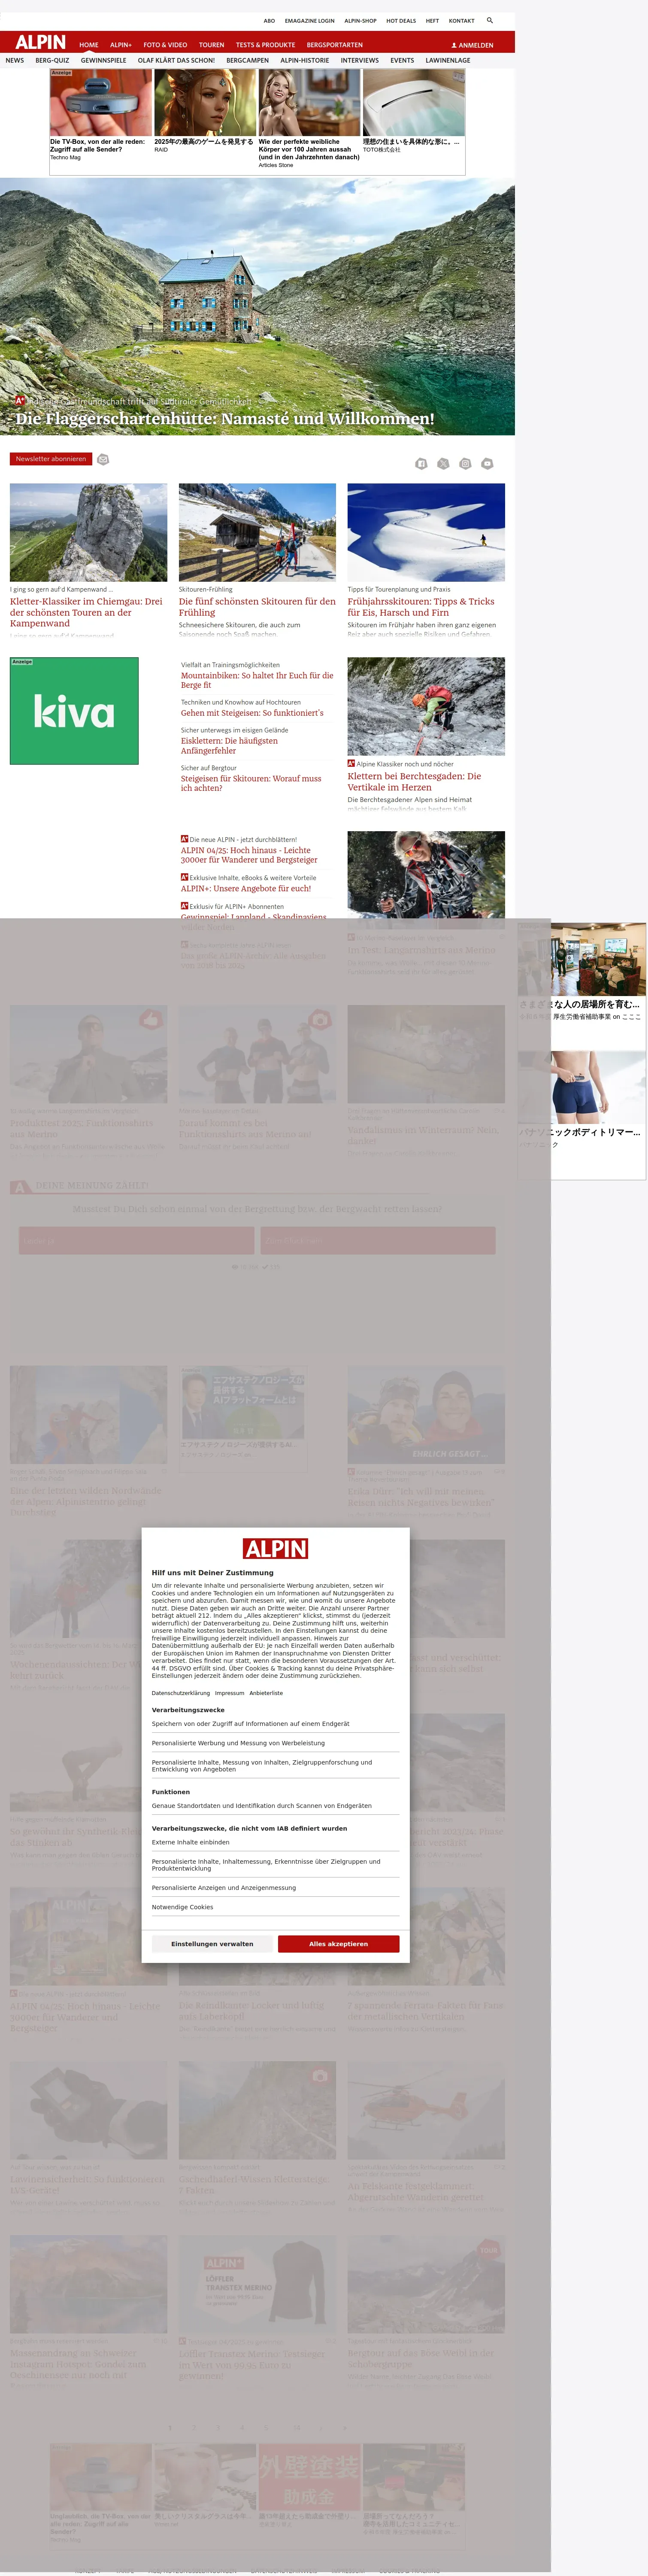Expand 'Speichern von oder Zugriff auf Informationen' purpose
This screenshot has height=2576, width=648.
(x=275, y=1724)
